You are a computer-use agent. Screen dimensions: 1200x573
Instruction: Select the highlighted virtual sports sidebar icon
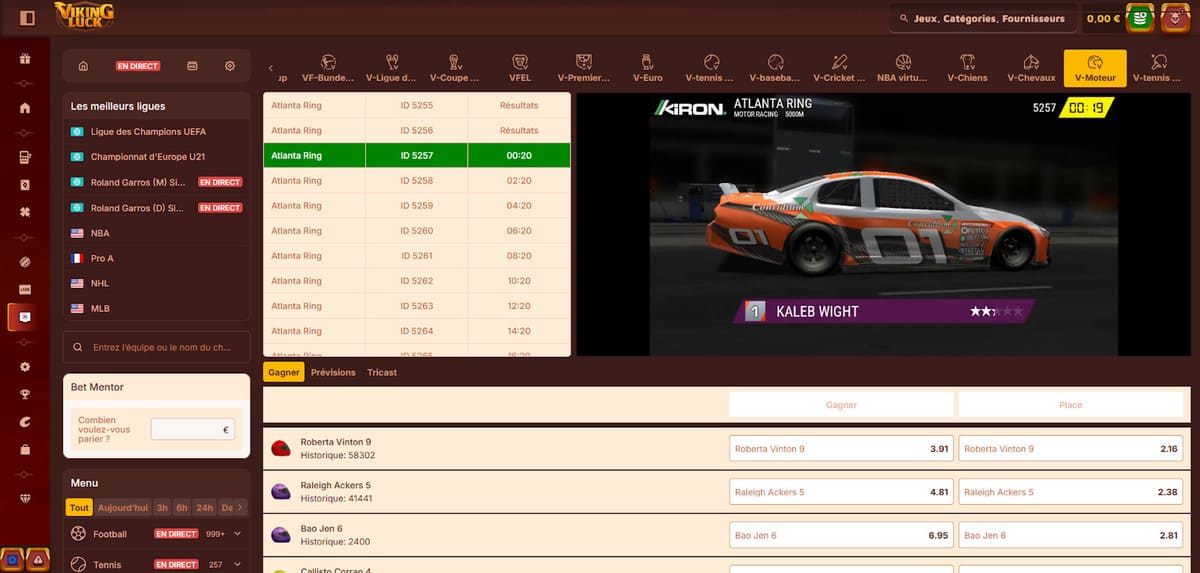pos(25,316)
